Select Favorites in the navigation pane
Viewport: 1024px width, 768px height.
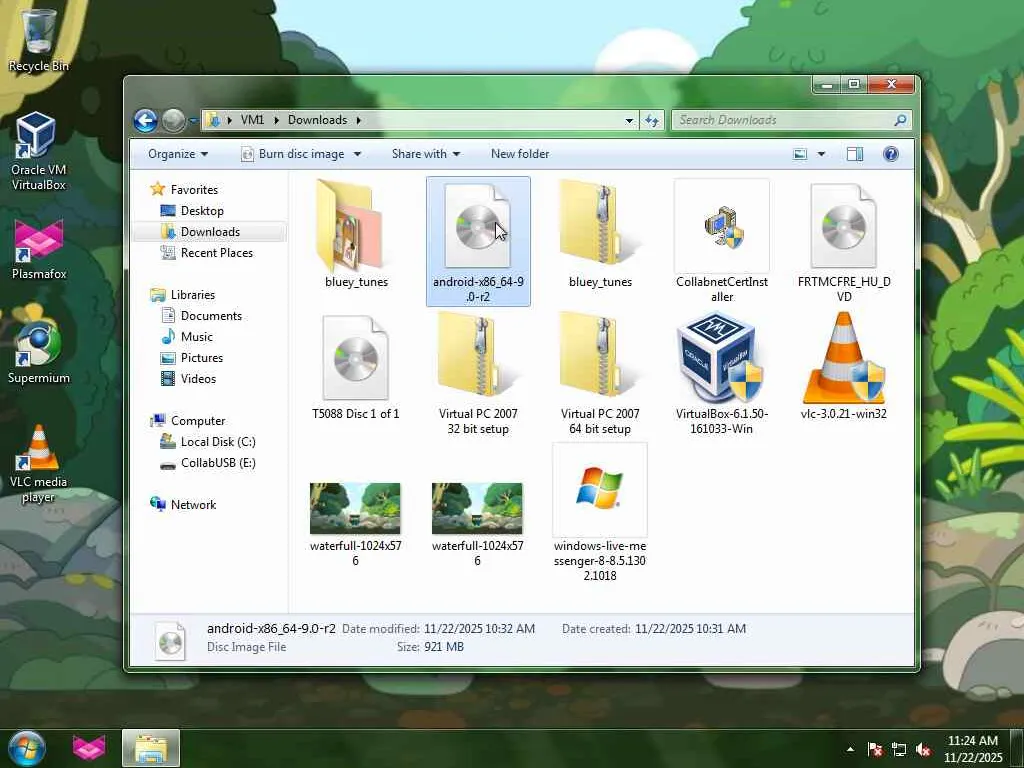[194, 190]
